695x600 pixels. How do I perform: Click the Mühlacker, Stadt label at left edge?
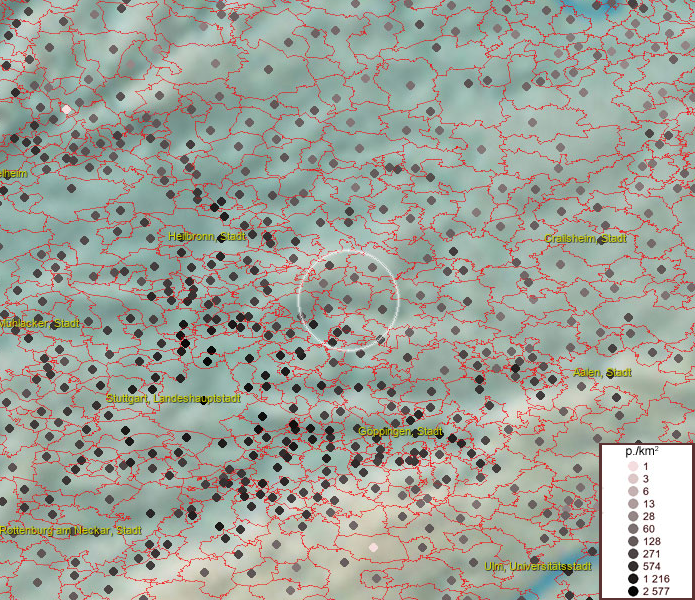coord(40,324)
